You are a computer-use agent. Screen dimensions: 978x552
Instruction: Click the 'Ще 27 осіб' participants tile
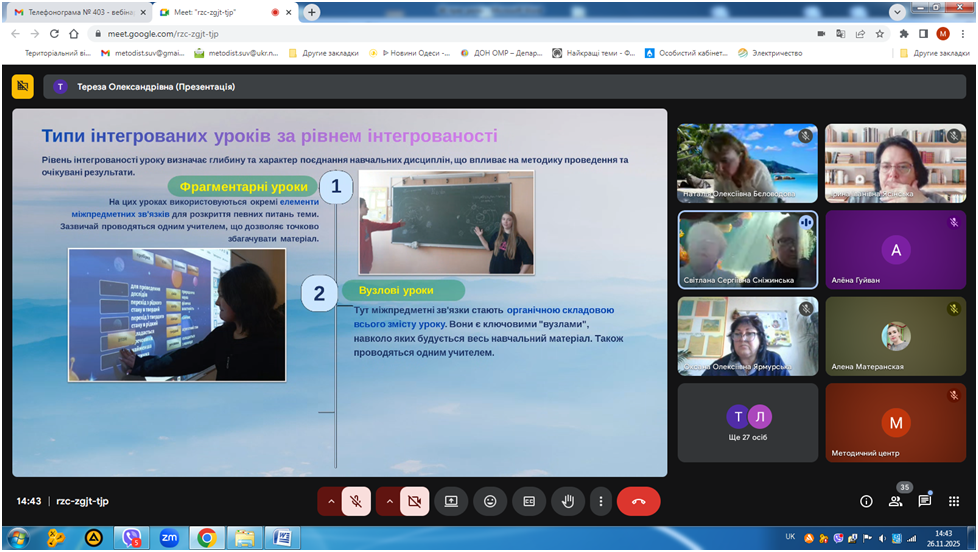point(747,423)
